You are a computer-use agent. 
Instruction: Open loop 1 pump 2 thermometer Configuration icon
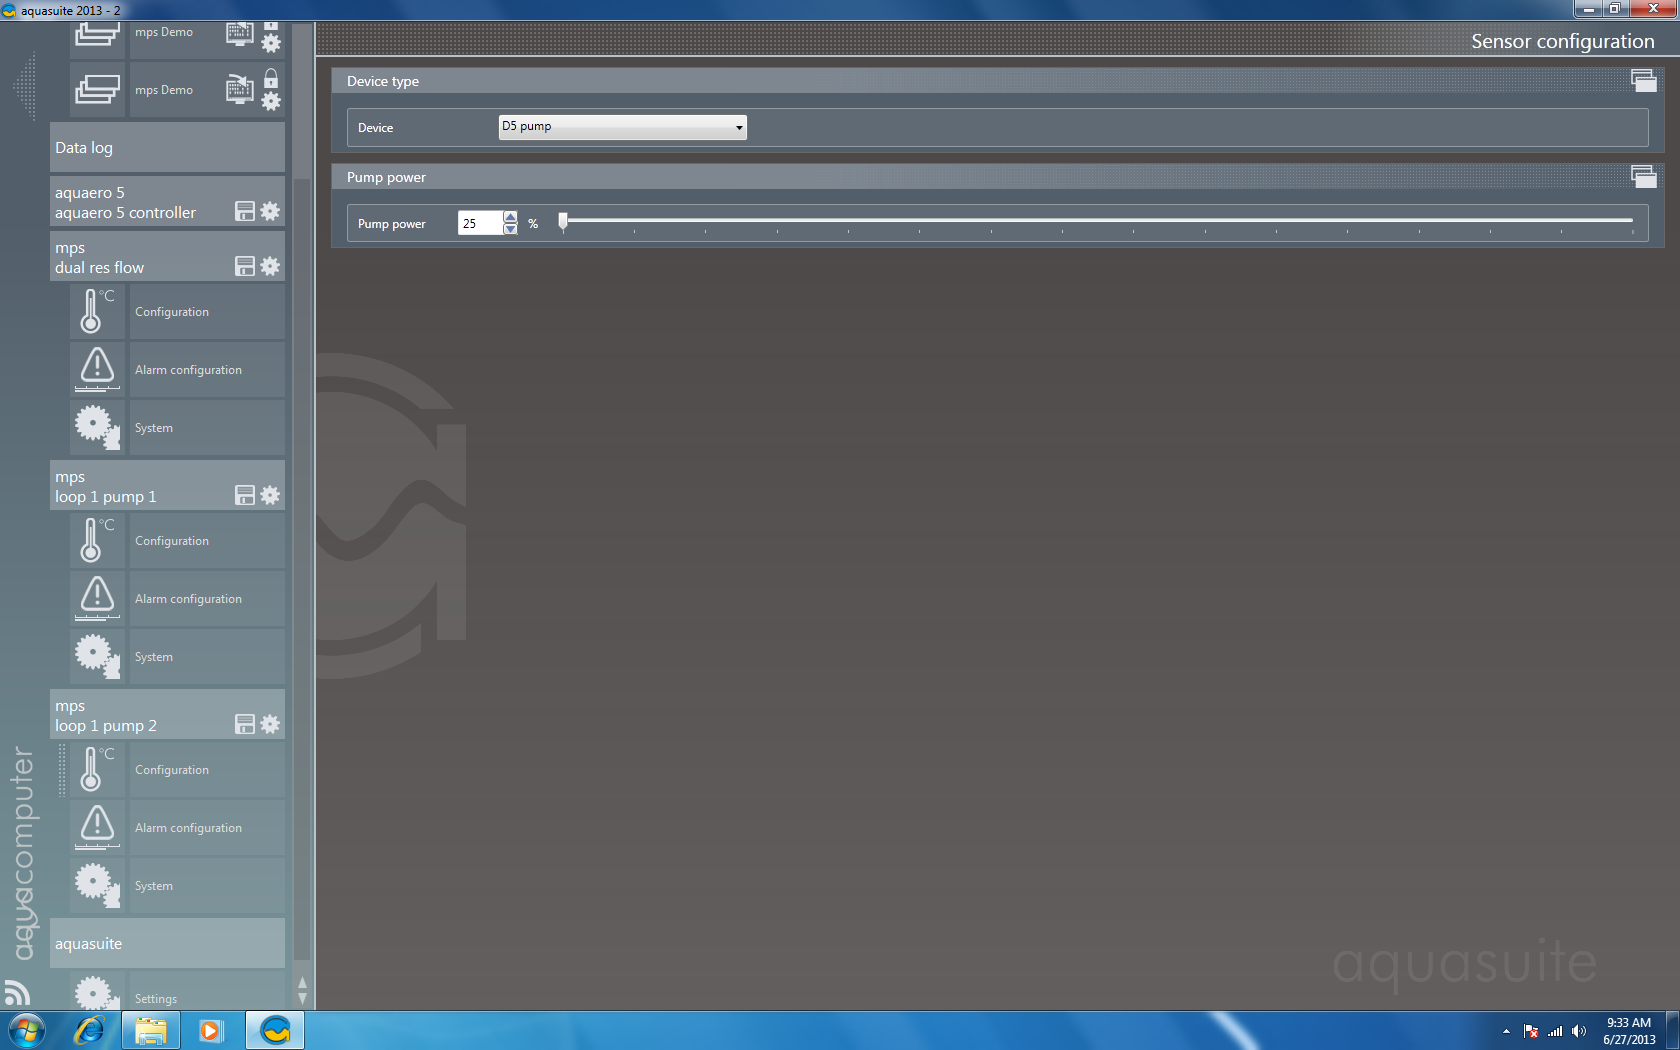tap(97, 769)
